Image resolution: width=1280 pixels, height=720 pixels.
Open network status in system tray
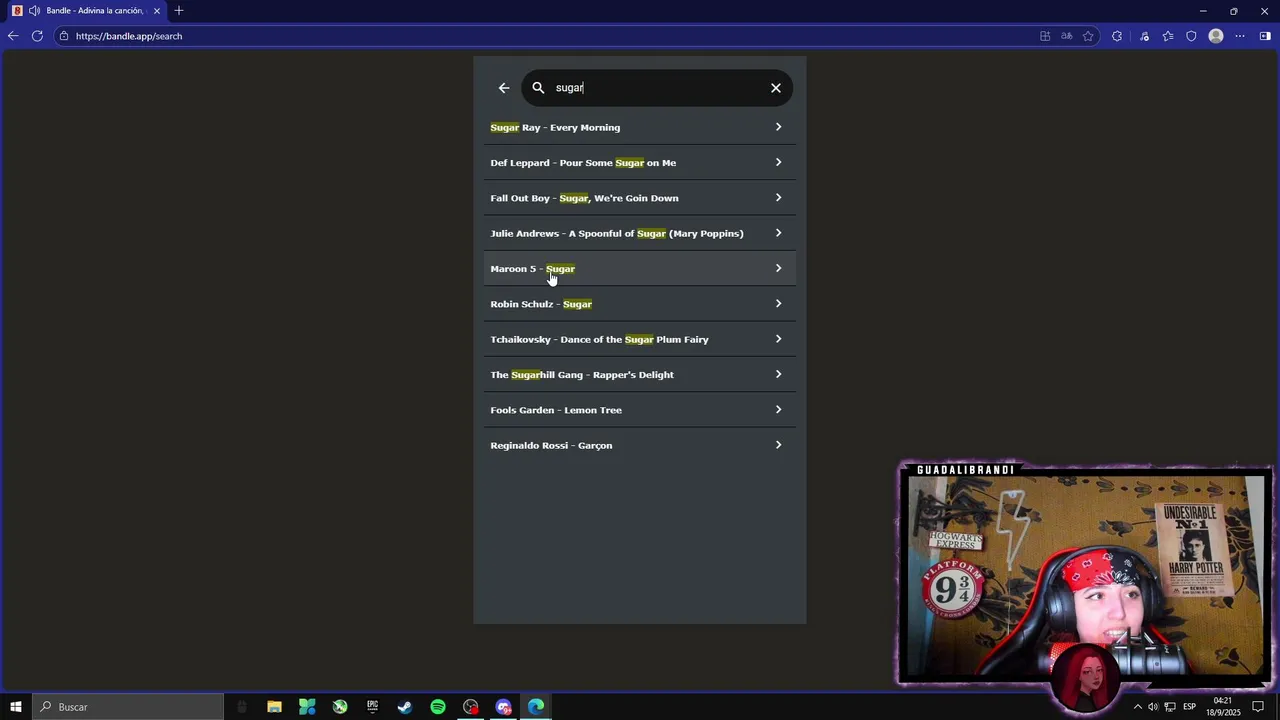(x=1170, y=707)
